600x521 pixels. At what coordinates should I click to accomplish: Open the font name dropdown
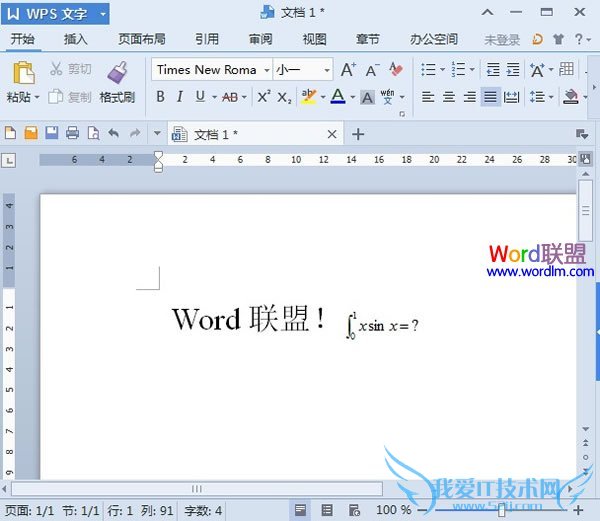[267, 70]
